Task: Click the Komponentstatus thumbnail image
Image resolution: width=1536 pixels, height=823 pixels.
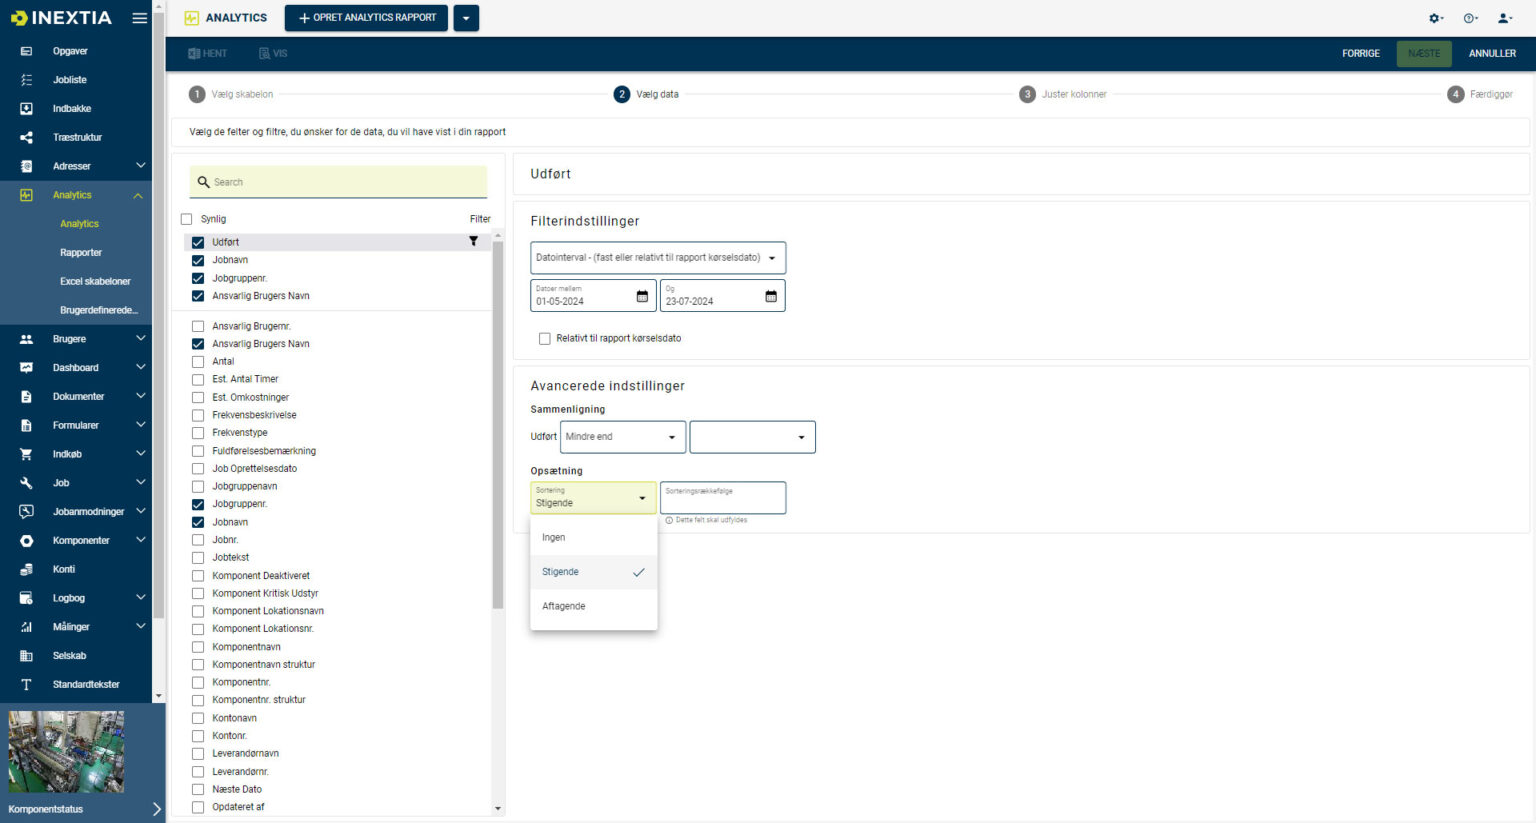Action: click(x=66, y=752)
